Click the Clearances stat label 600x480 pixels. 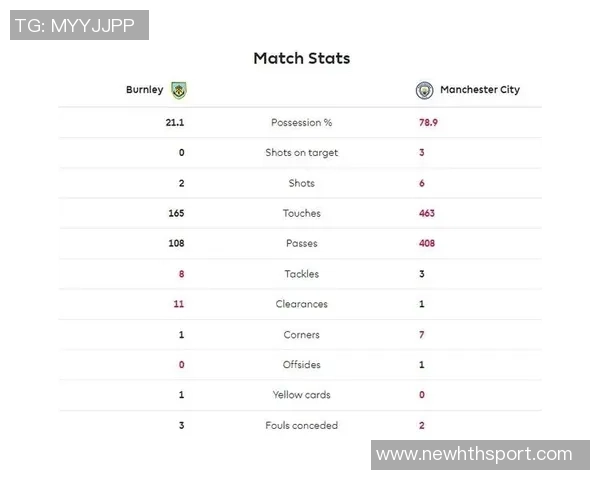(301, 304)
